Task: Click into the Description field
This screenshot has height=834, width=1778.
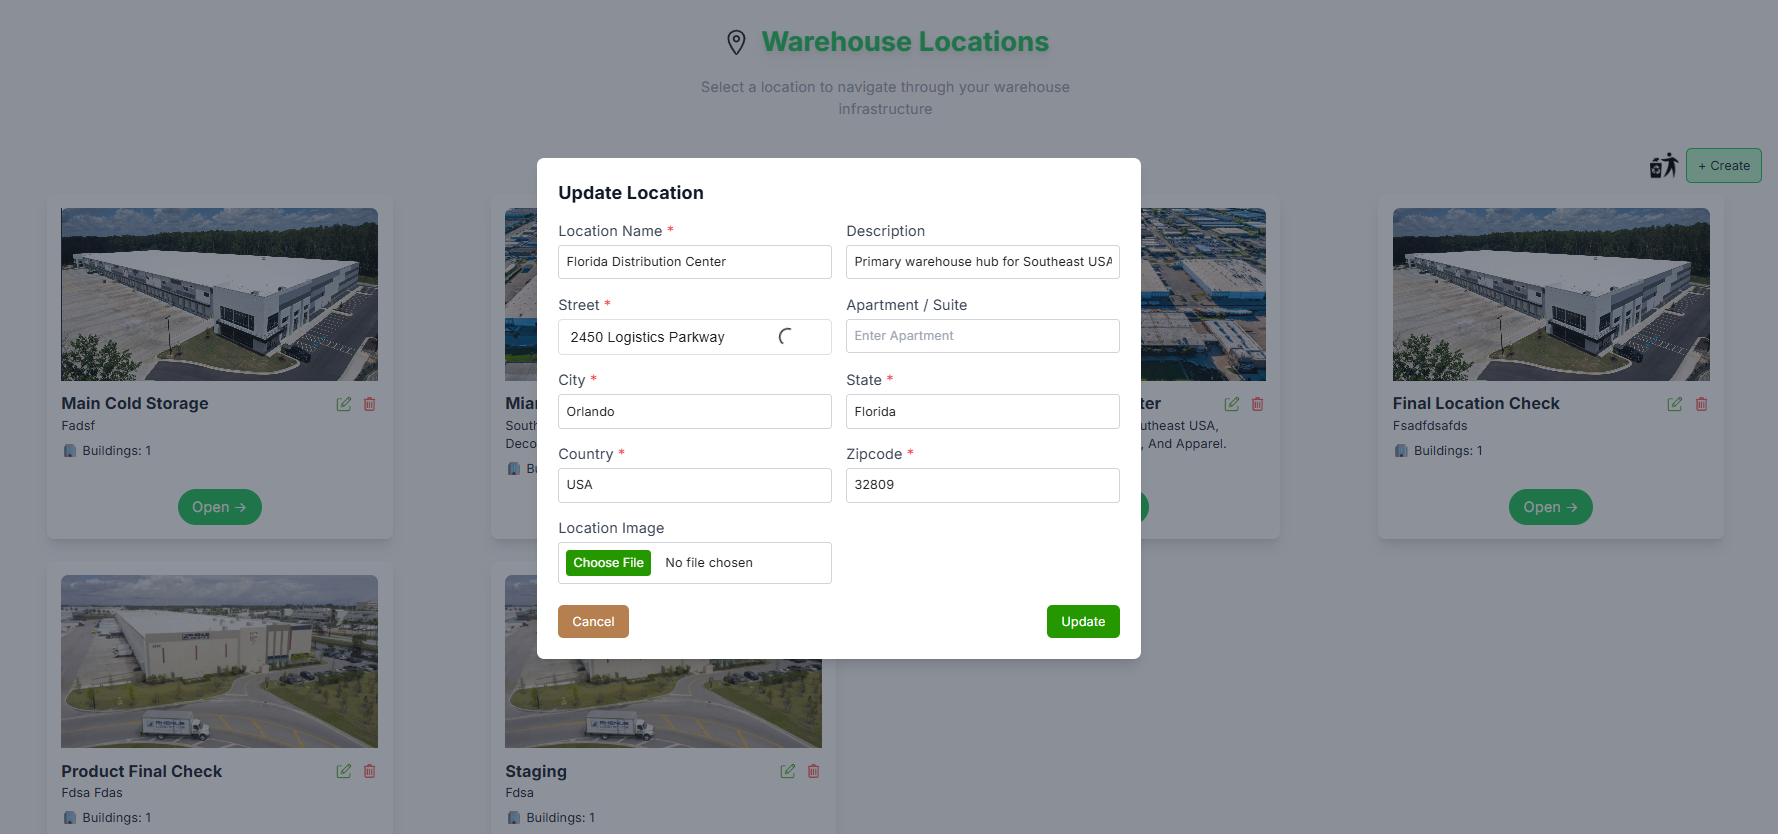Action: tap(983, 262)
